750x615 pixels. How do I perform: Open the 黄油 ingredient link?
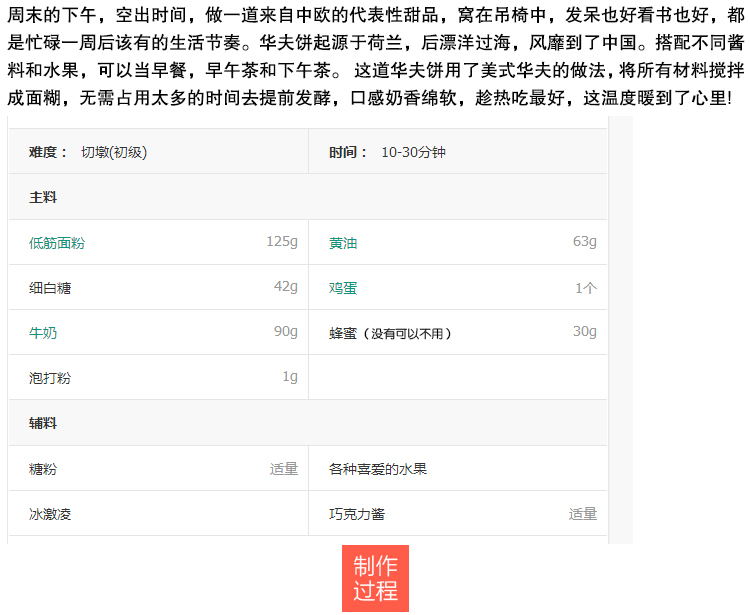point(343,243)
